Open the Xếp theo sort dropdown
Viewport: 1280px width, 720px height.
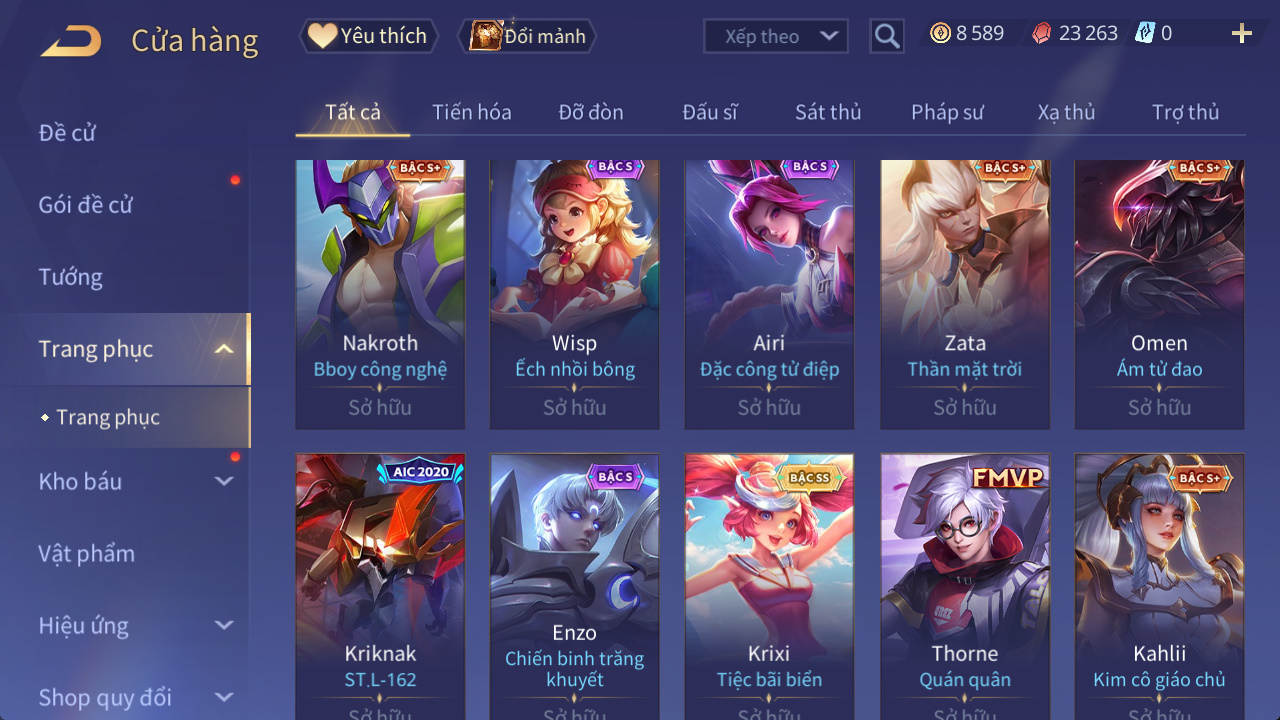(776, 37)
